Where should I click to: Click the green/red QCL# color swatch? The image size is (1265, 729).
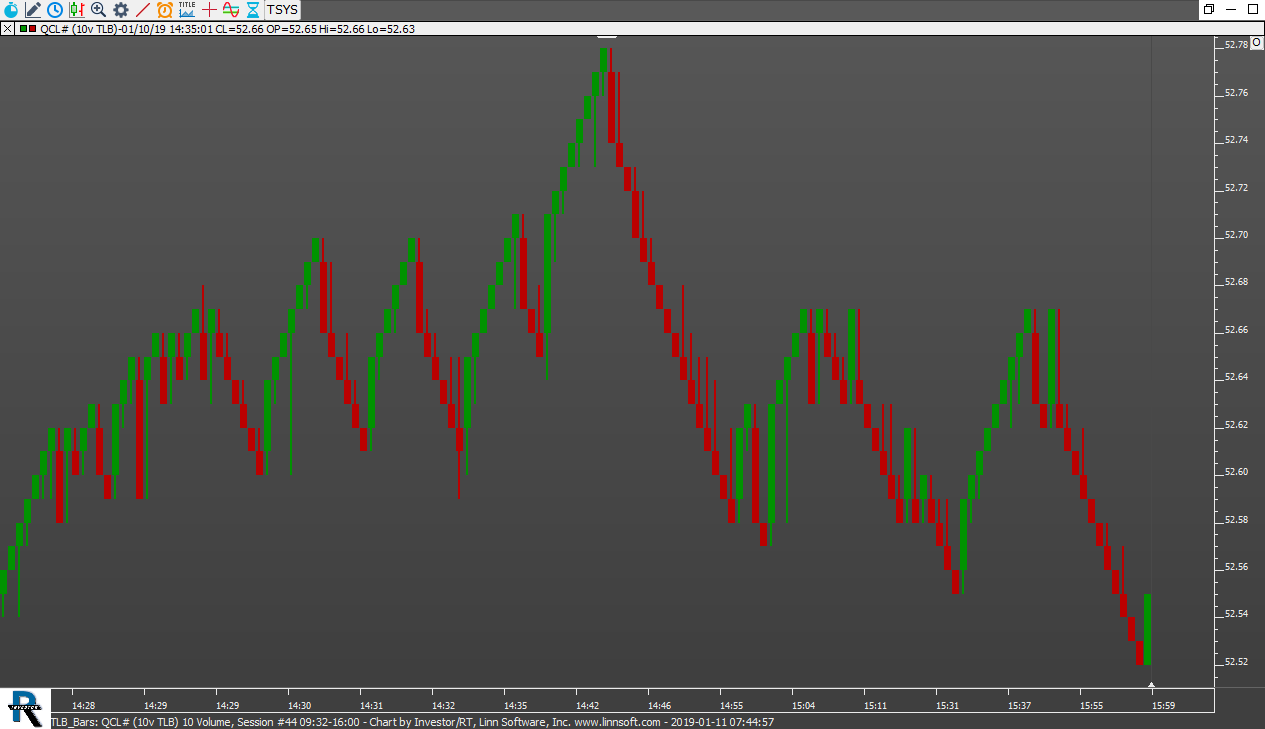click(x=26, y=29)
